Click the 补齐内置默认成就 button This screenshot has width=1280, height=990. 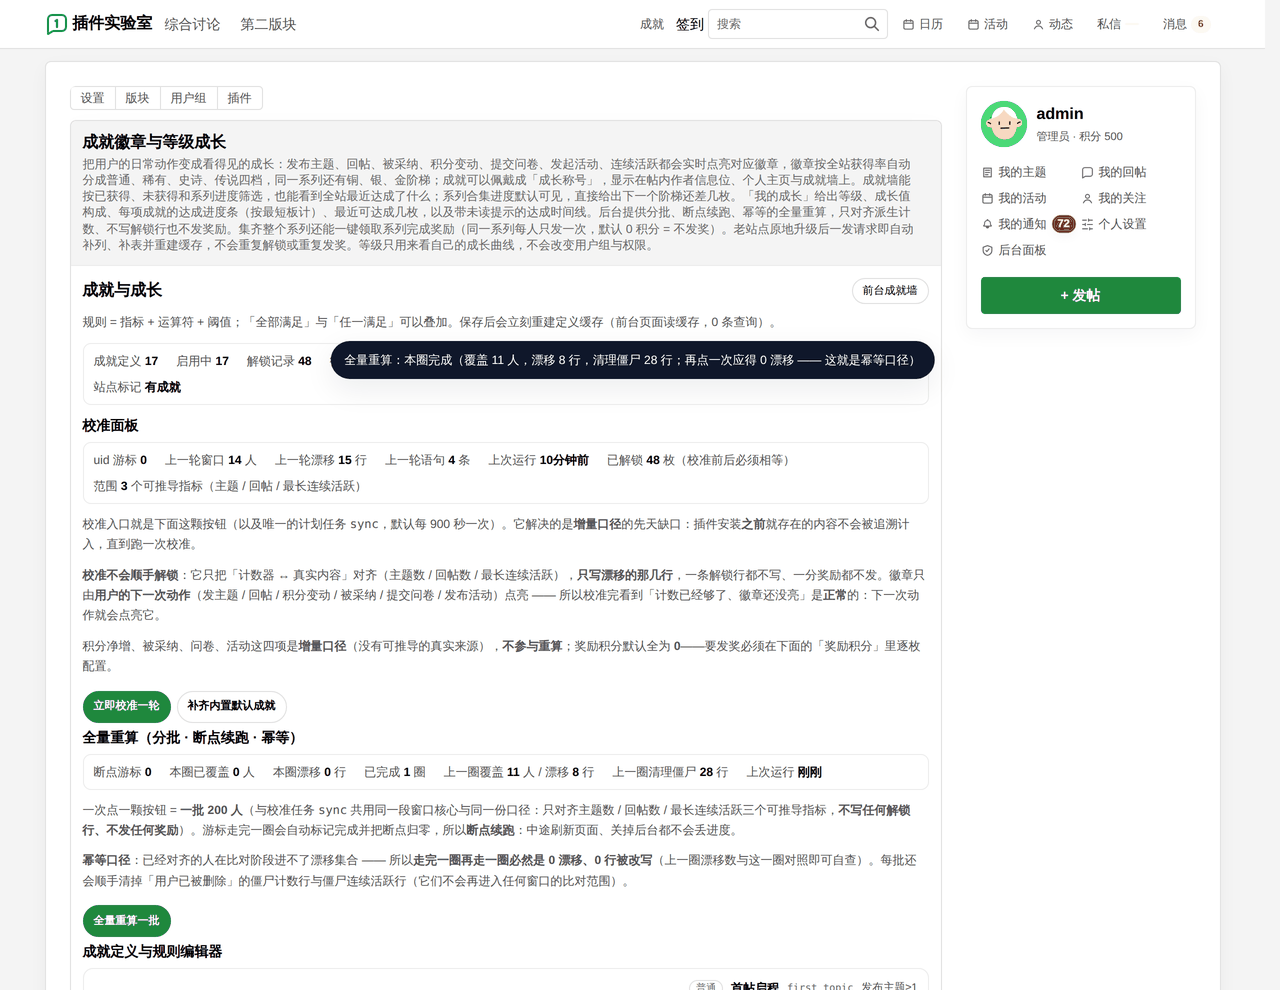(232, 706)
